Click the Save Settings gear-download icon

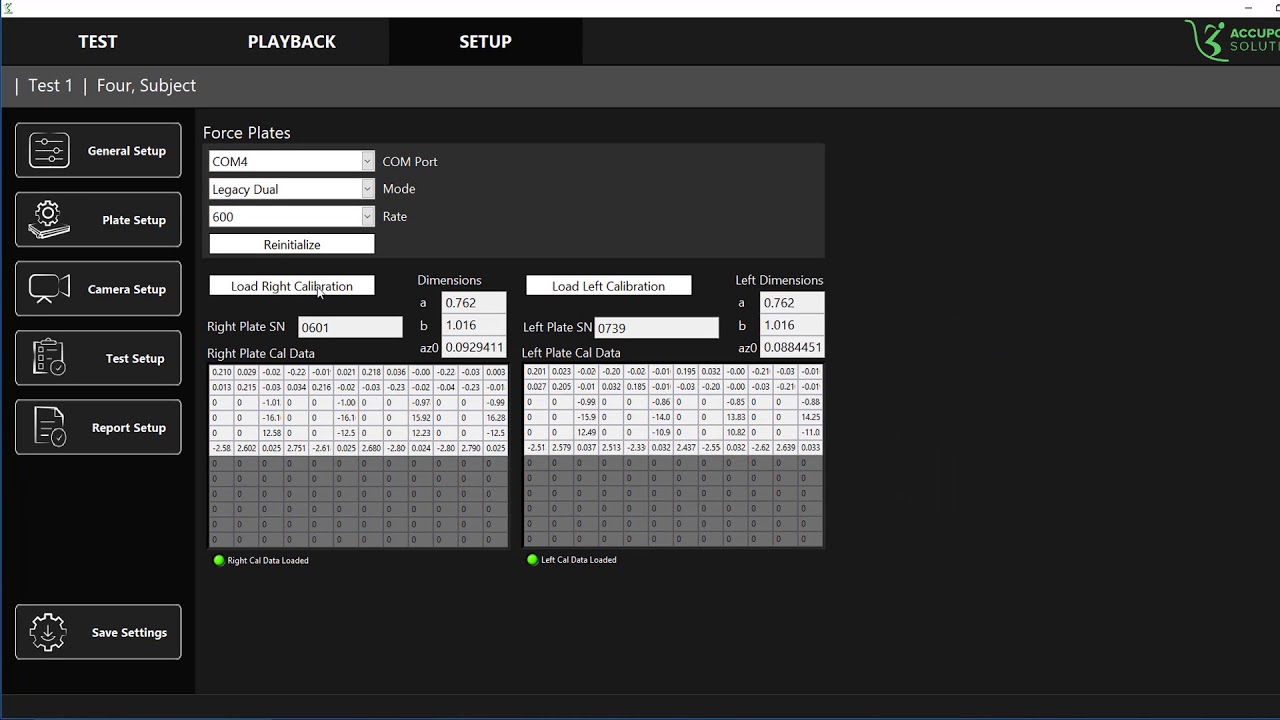pos(49,632)
